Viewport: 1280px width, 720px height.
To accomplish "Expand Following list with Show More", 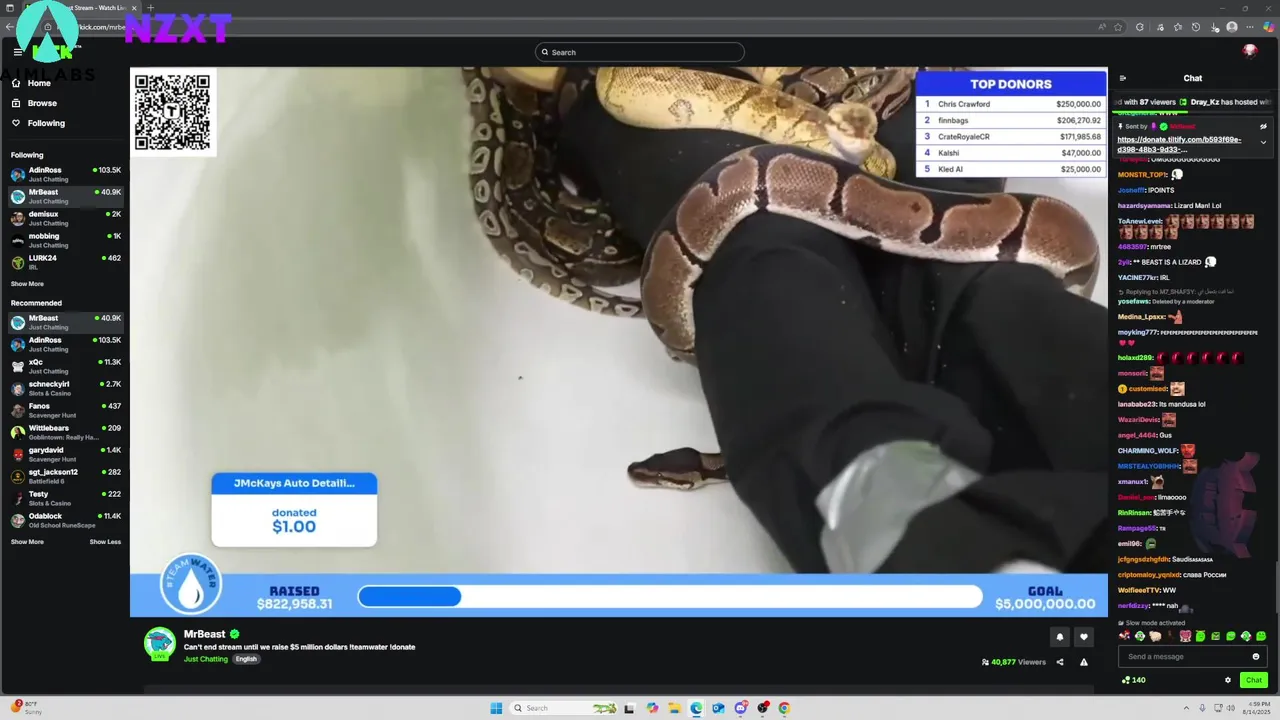I will (27, 284).
